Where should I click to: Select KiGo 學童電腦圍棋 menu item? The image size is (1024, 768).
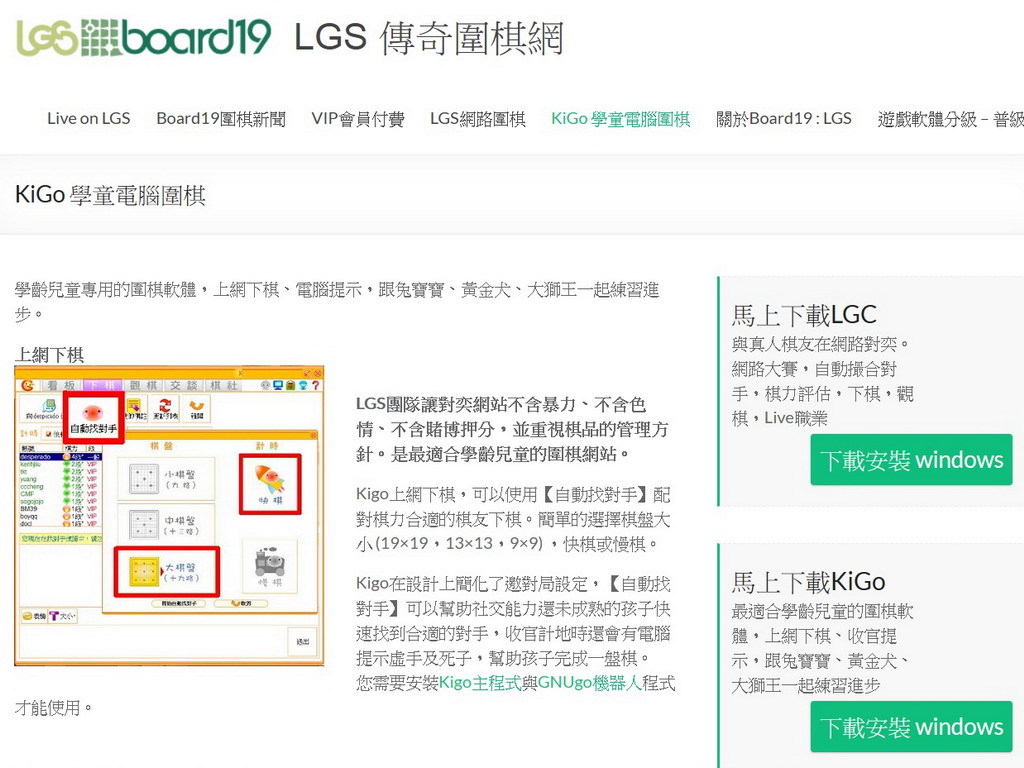pyautogui.click(x=620, y=118)
